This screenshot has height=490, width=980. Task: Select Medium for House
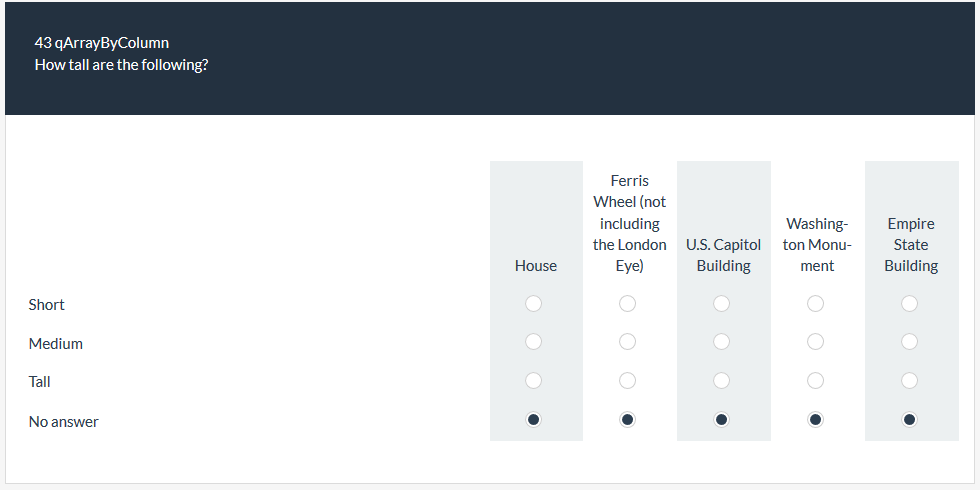tap(534, 342)
